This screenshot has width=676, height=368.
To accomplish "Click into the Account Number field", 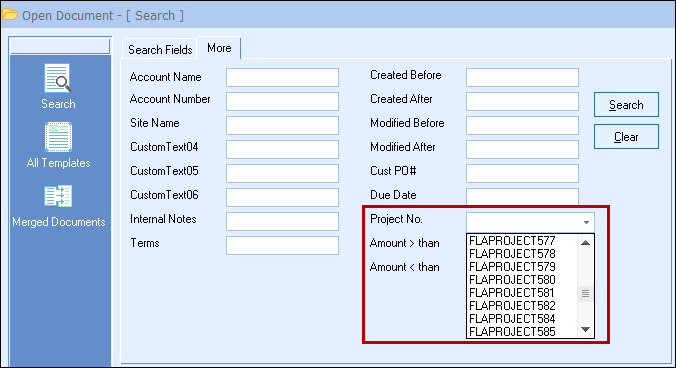I will 282,101.
